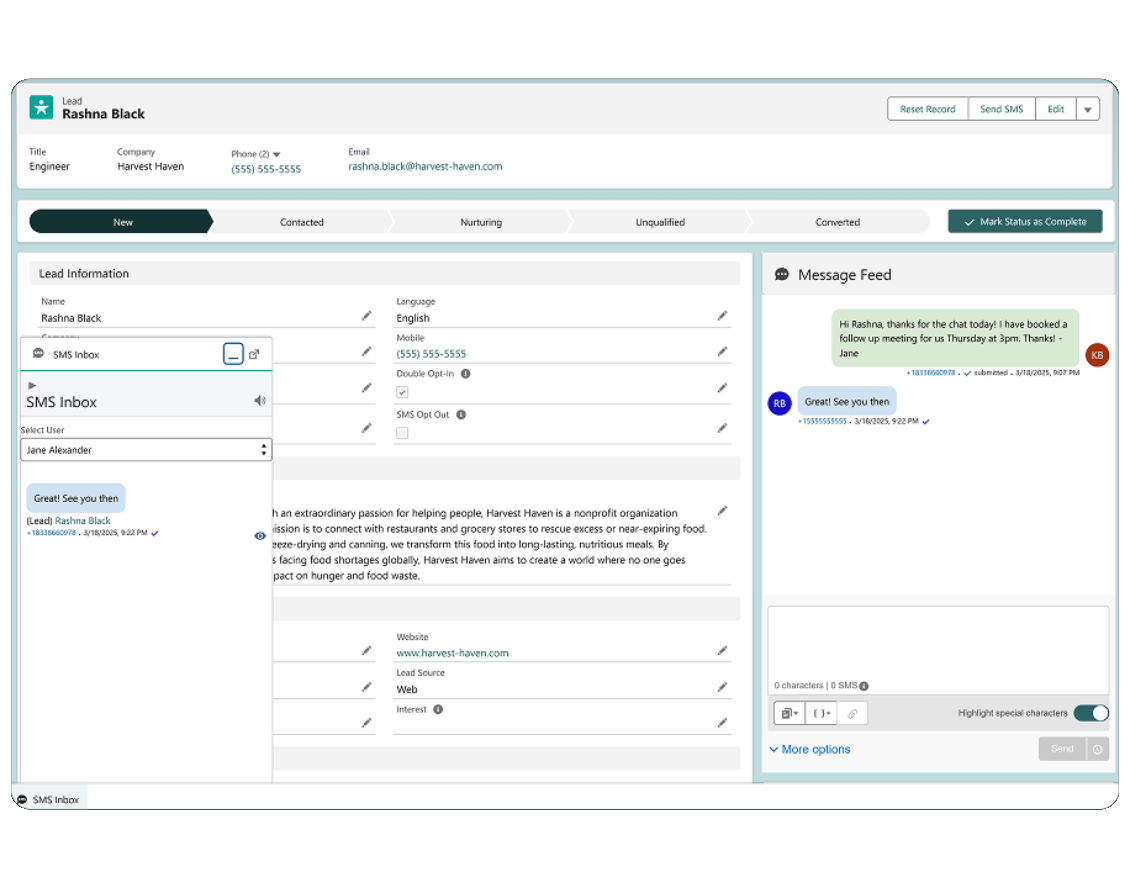Attach a file using the paperclip icon

852,712
